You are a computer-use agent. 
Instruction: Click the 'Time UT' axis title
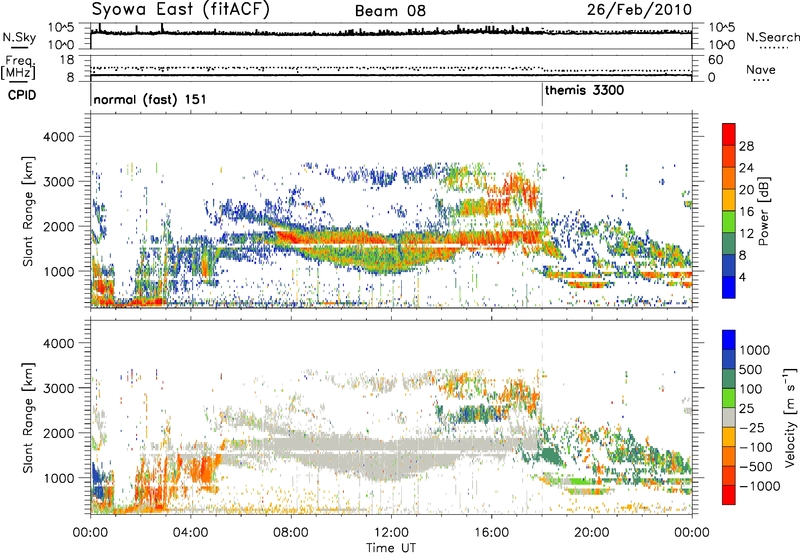coord(391,548)
